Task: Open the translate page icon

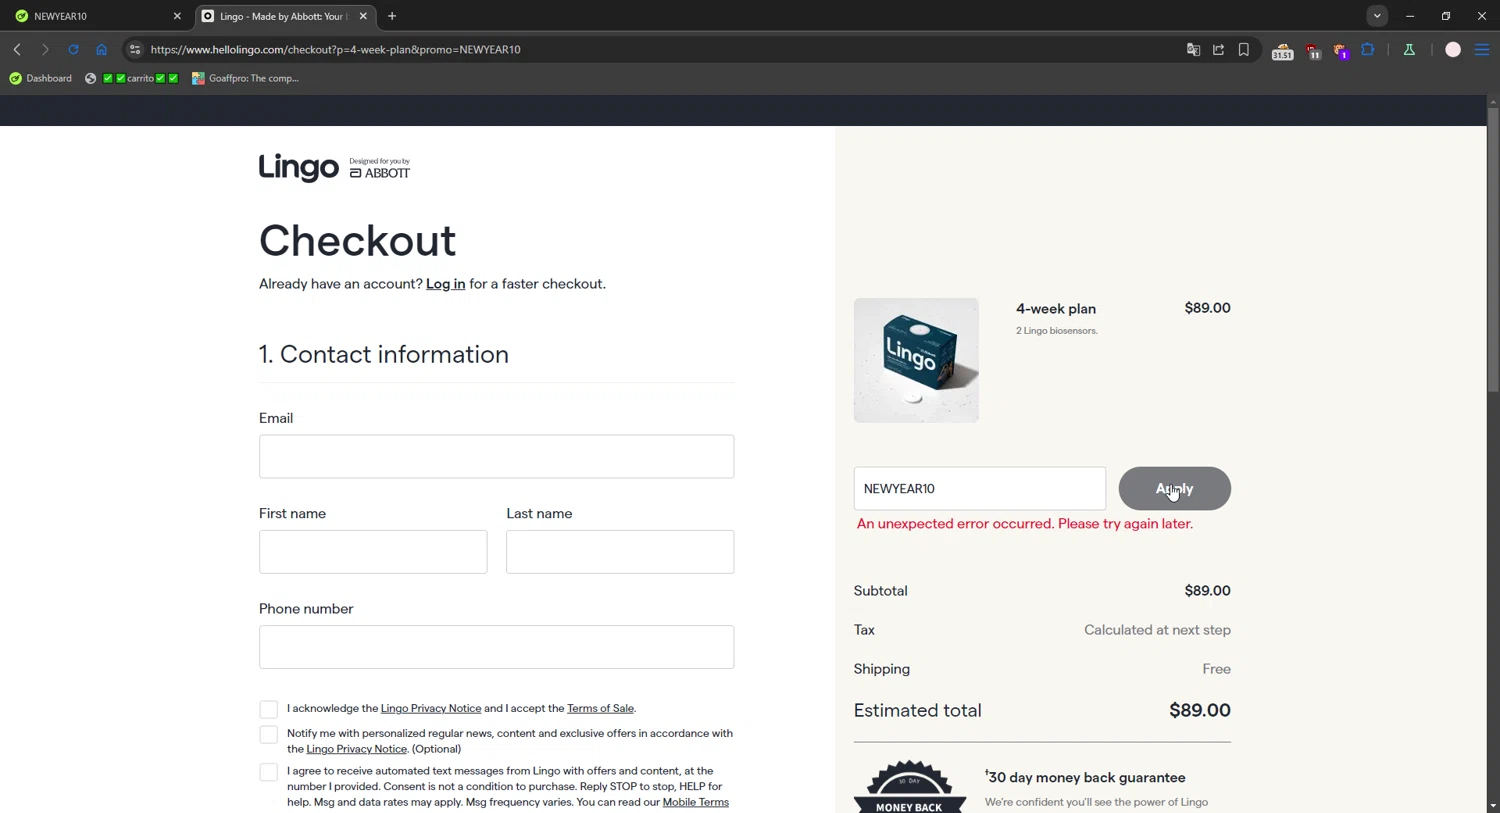Action: (1193, 50)
